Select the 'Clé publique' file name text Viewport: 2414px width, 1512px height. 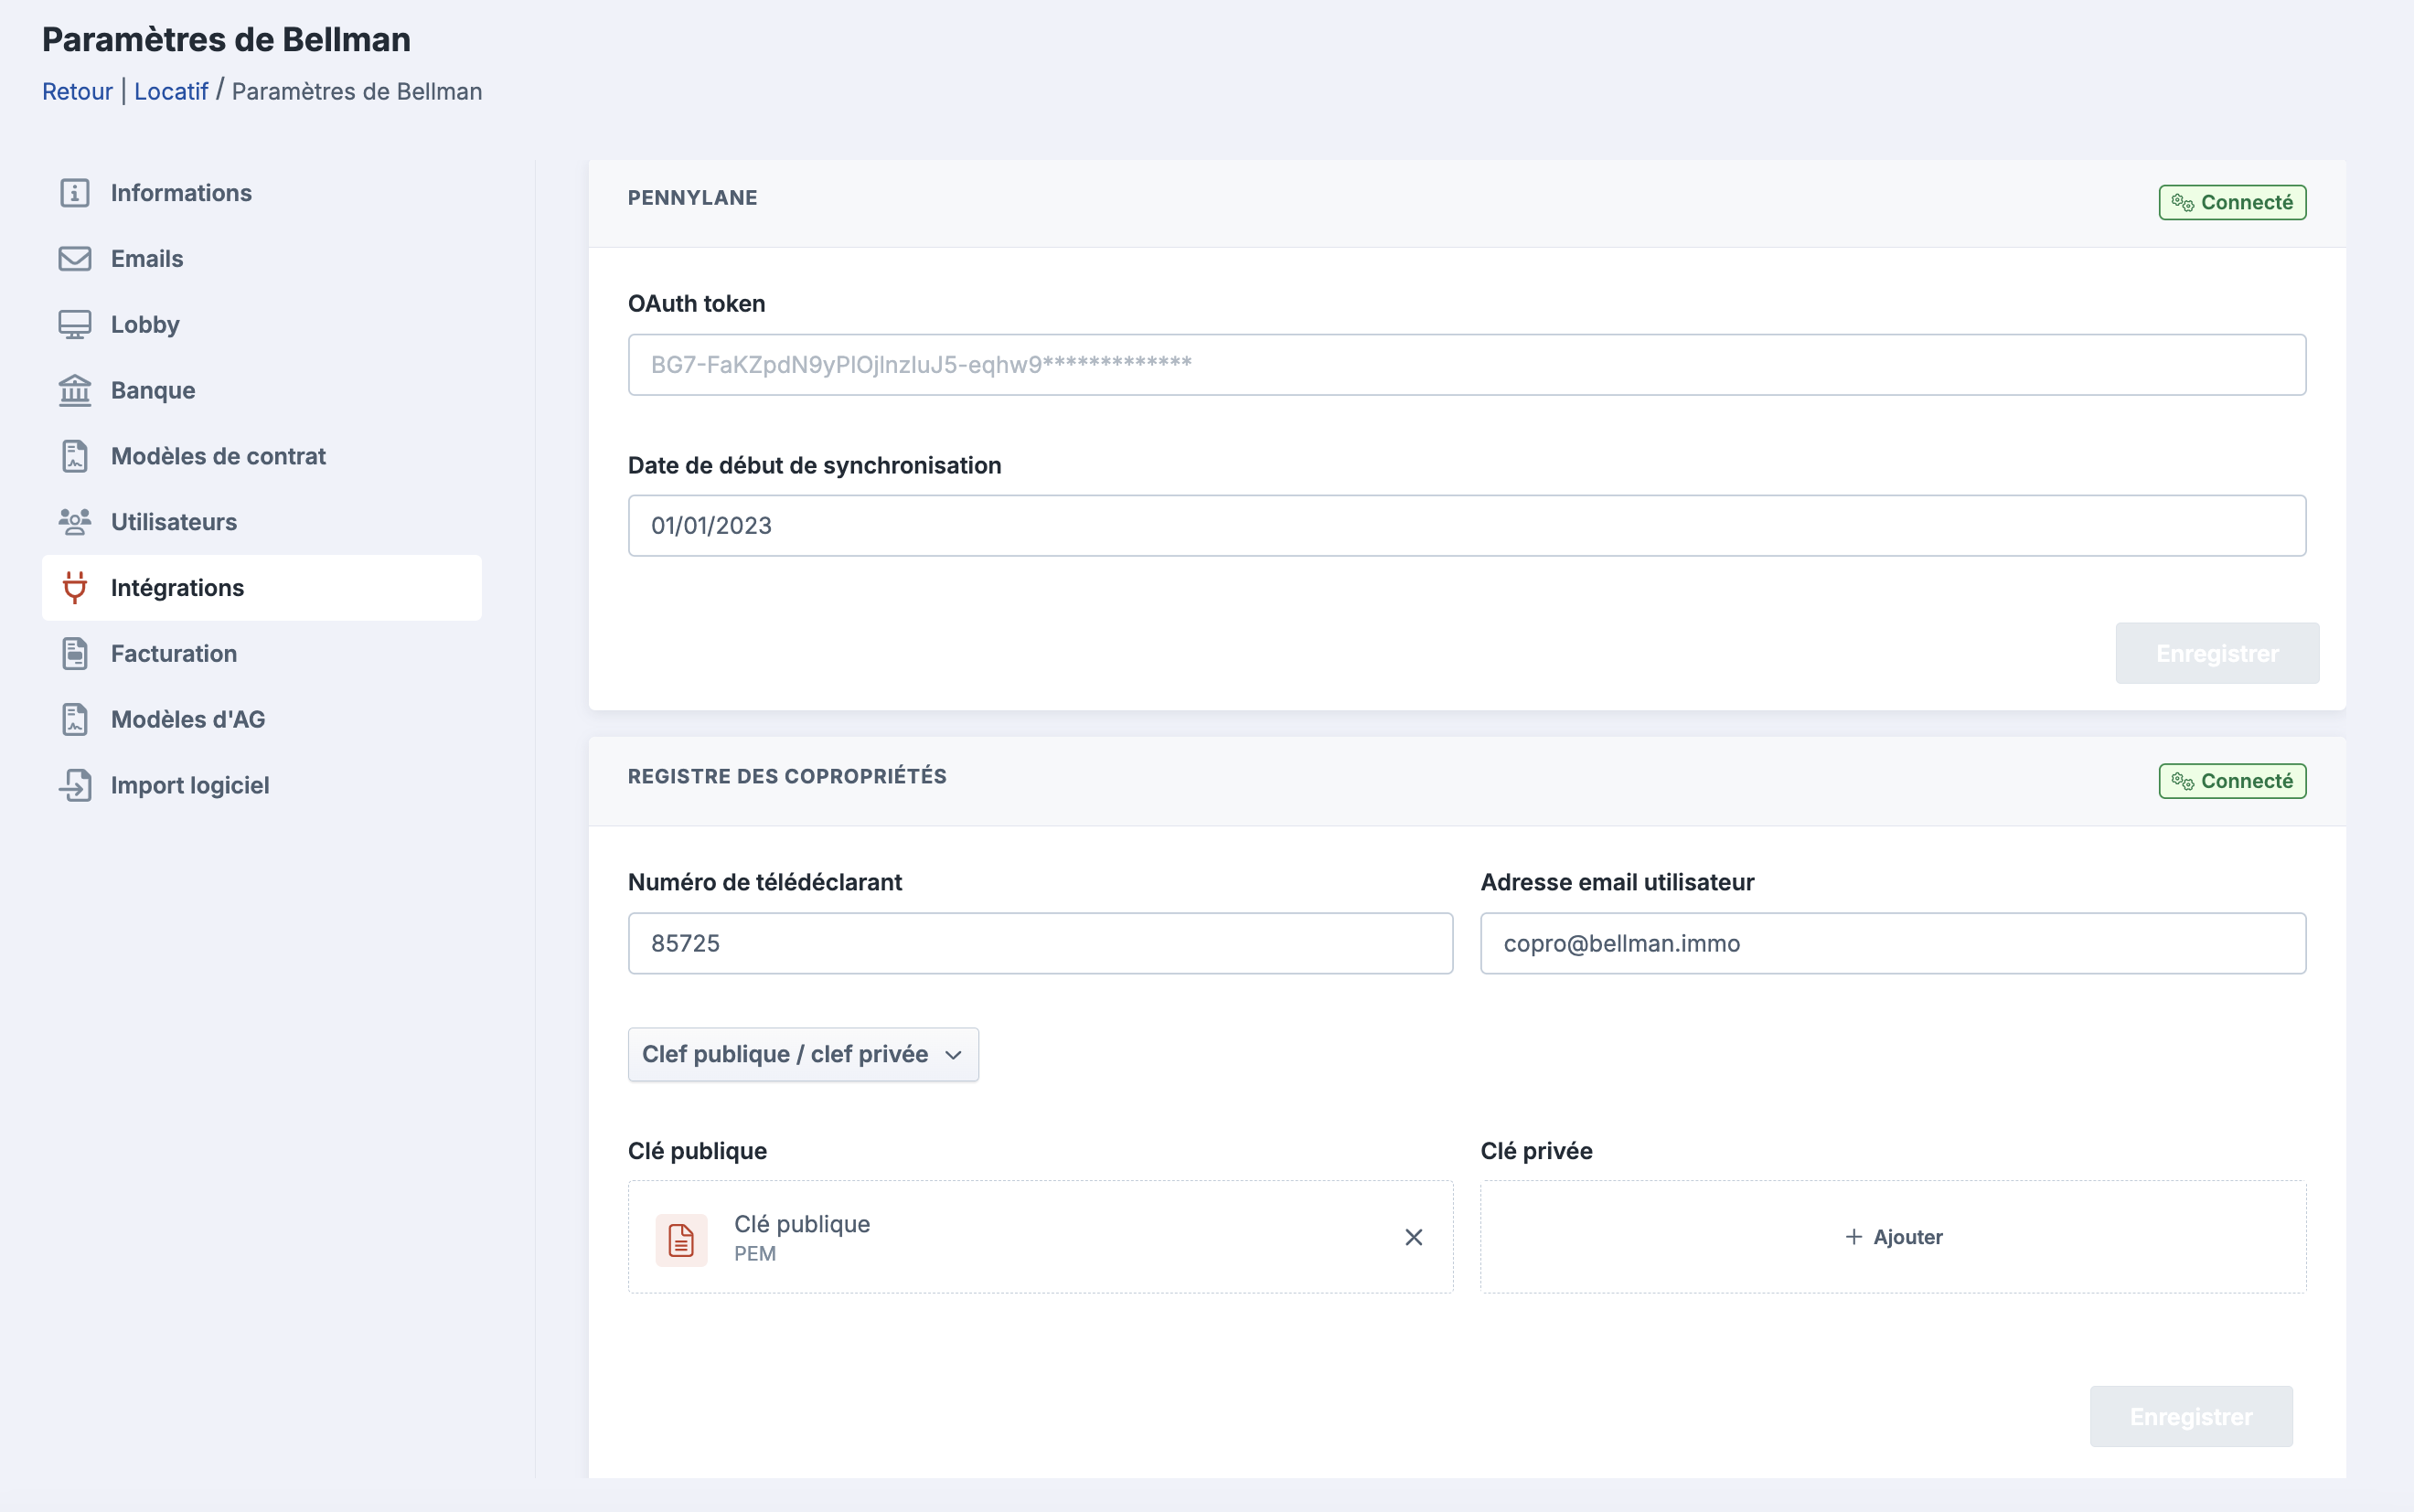point(802,1224)
